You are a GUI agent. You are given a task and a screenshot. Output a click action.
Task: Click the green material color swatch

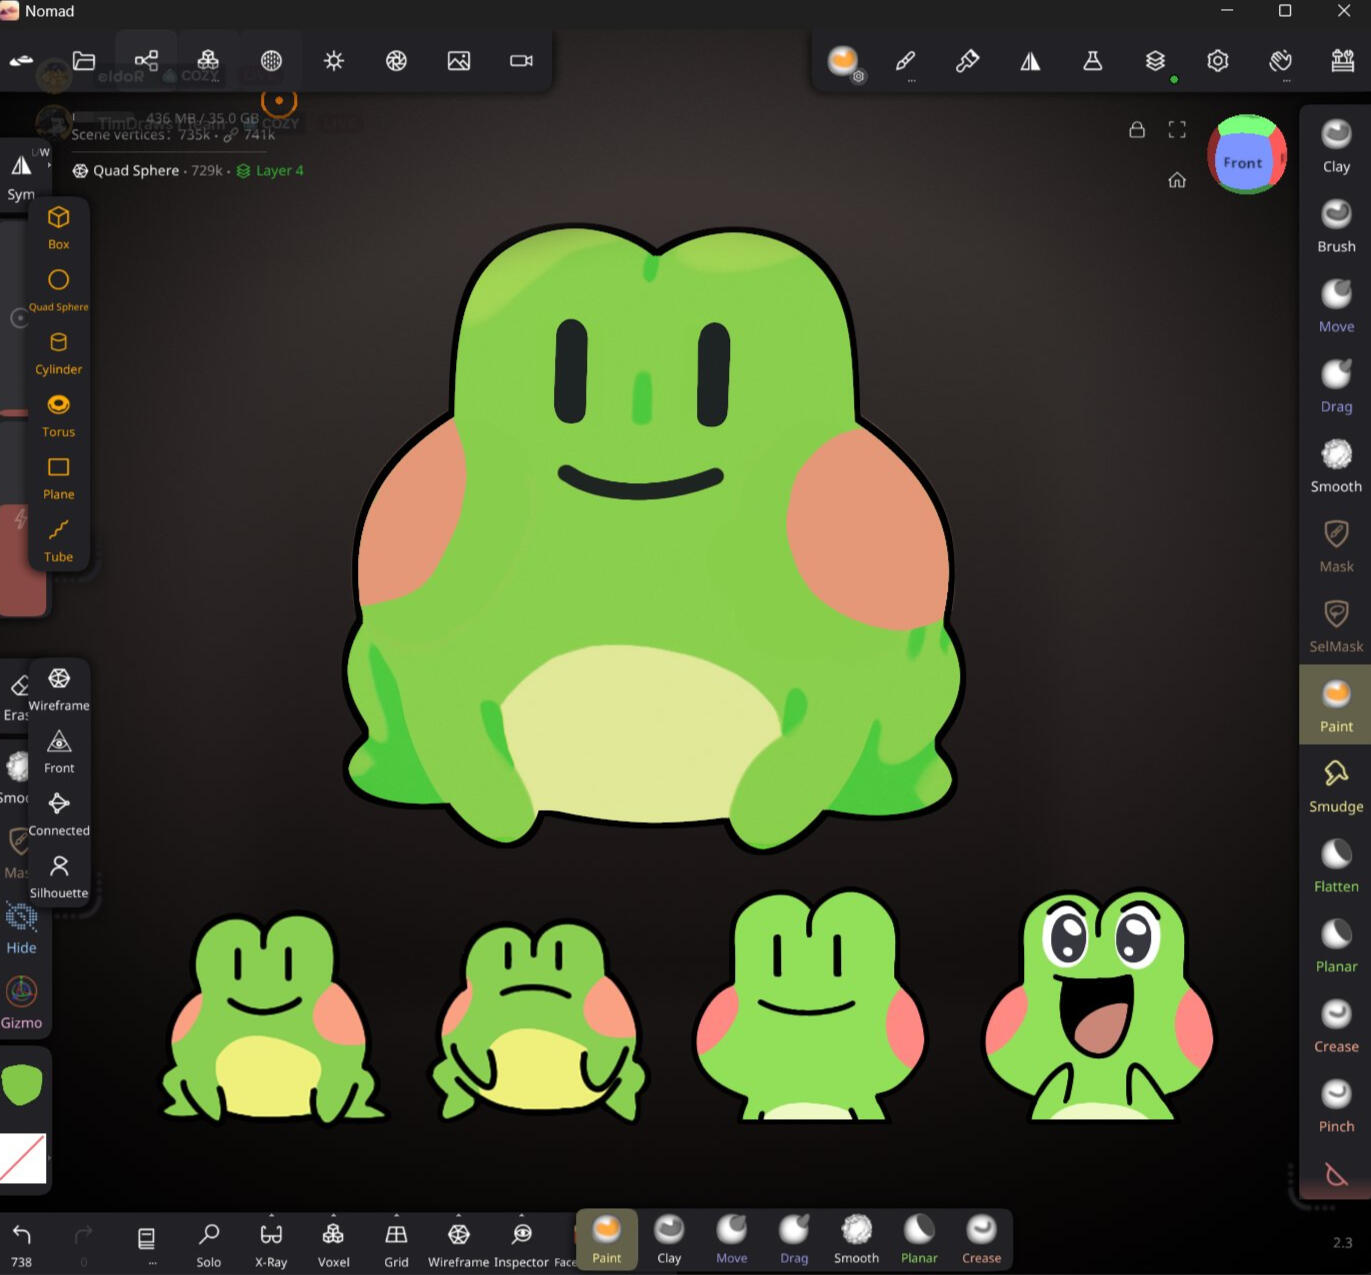(x=22, y=1084)
